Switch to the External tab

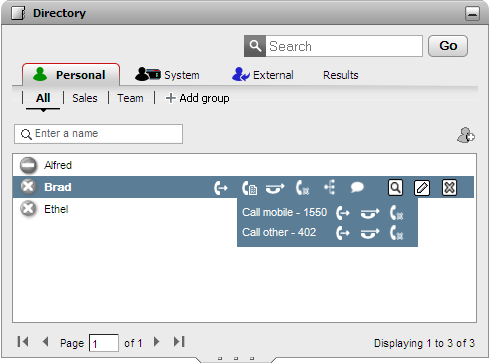[263, 75]
